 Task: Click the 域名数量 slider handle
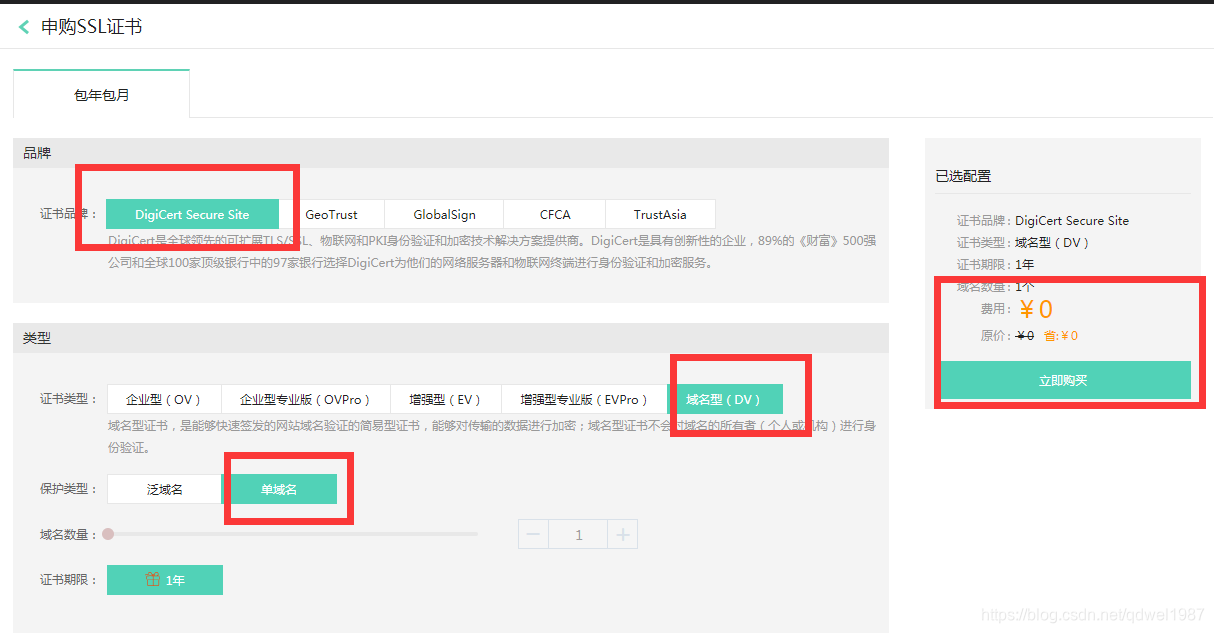coord(108,534)
